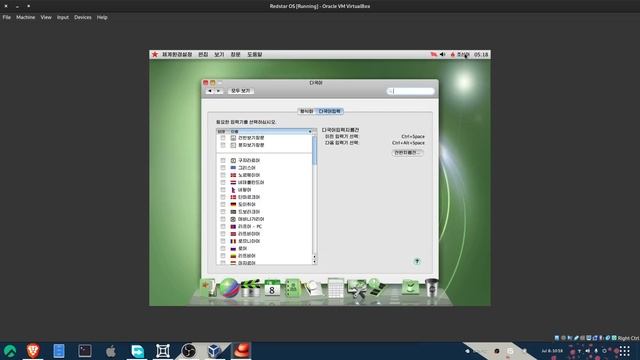Screen dimensions: 640x360
Task: Open the 도움말 menu
Action: pos(255,54)
